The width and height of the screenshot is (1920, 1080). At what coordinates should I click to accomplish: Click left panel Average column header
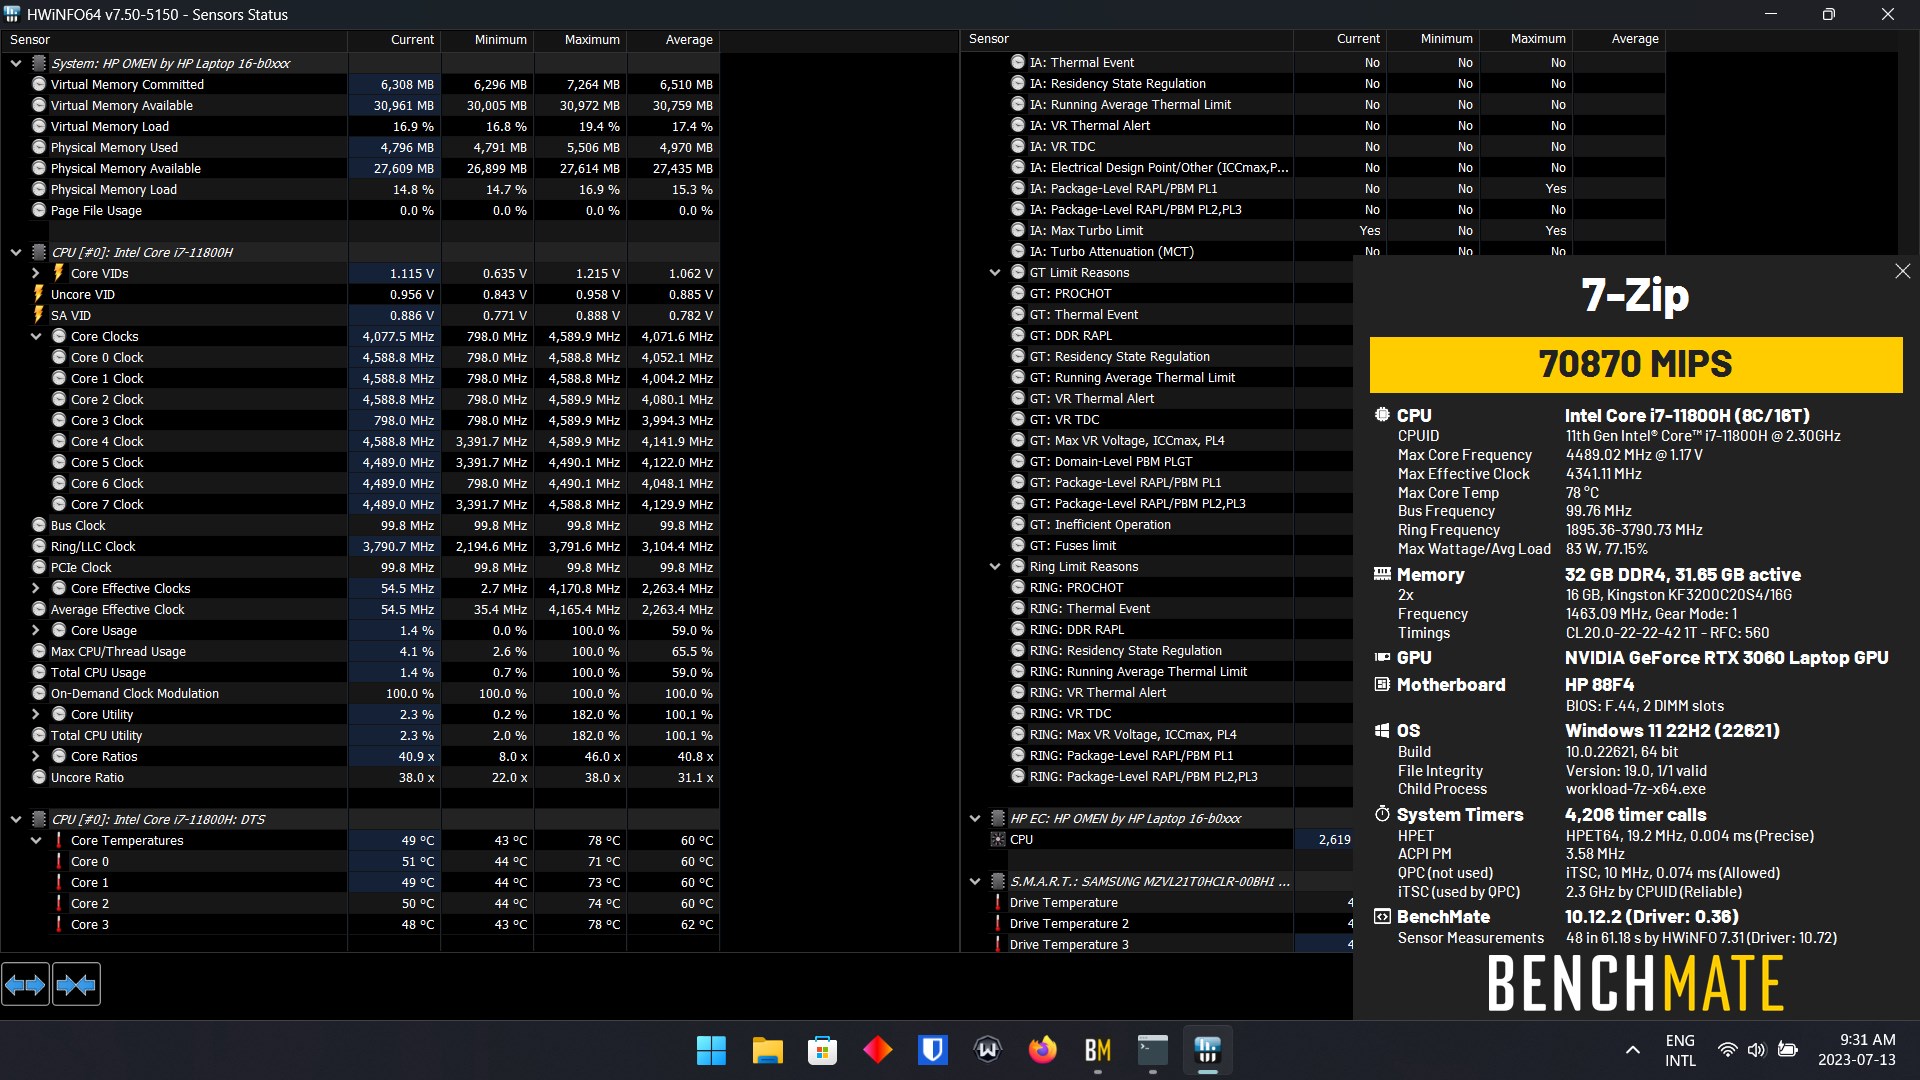point(673,40)
